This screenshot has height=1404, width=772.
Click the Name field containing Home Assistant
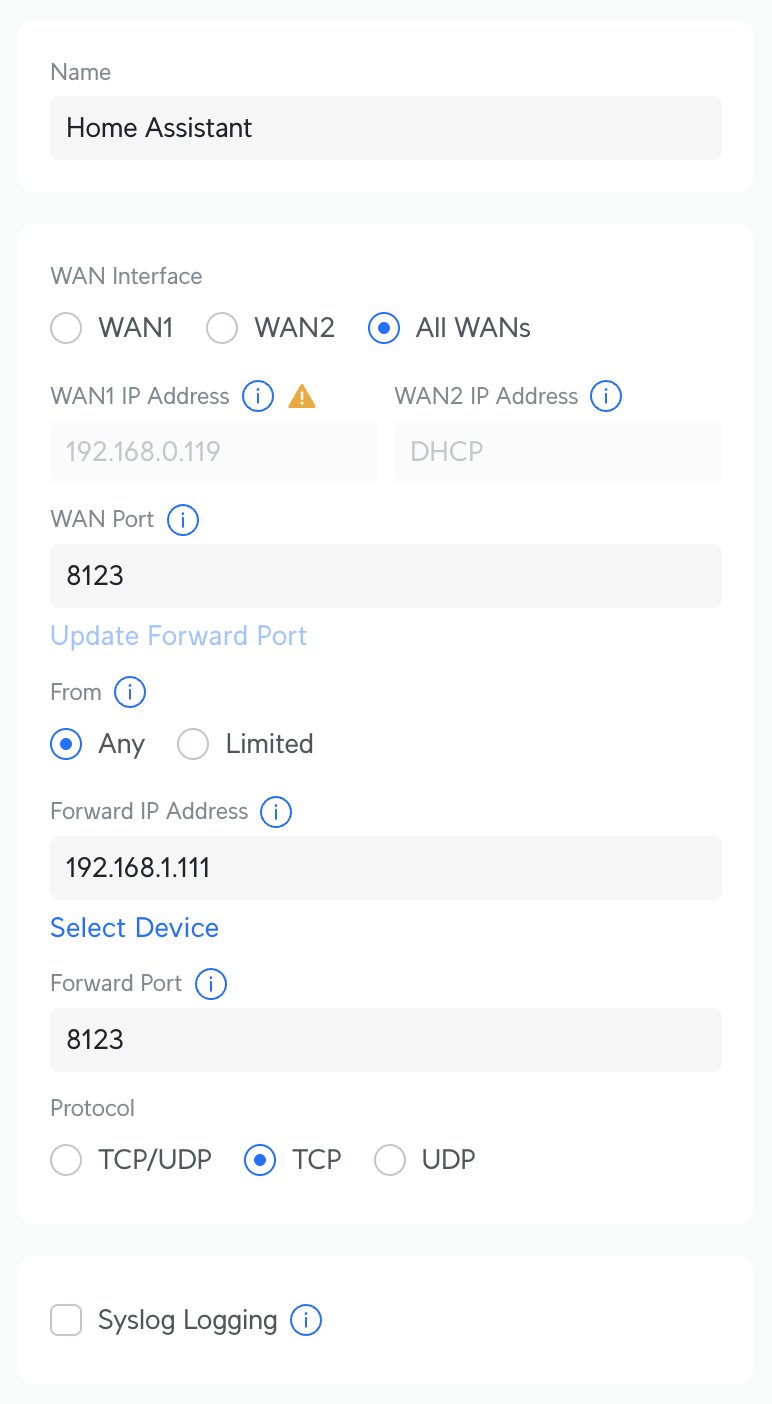coord(386,128)
